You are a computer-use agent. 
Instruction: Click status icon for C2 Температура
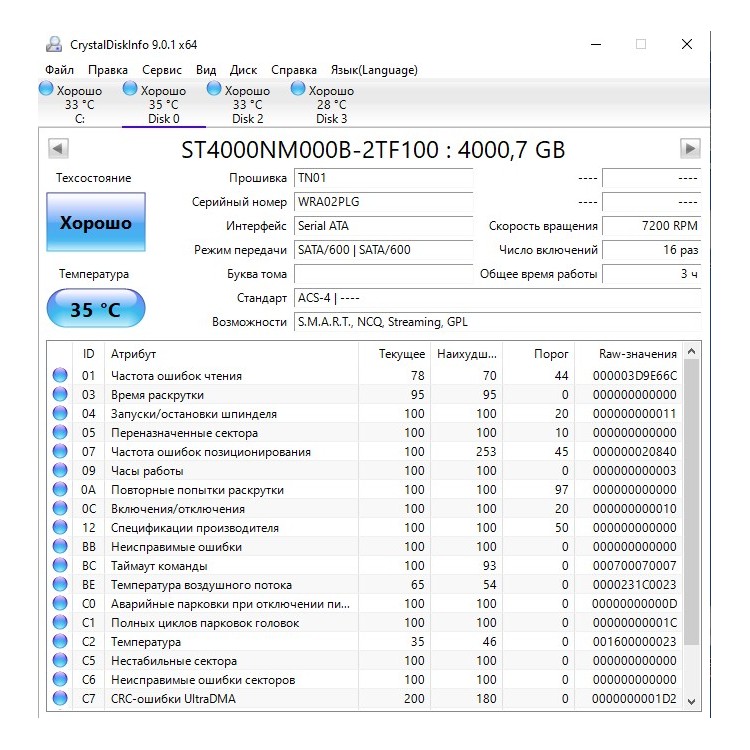tap(60, 641)
